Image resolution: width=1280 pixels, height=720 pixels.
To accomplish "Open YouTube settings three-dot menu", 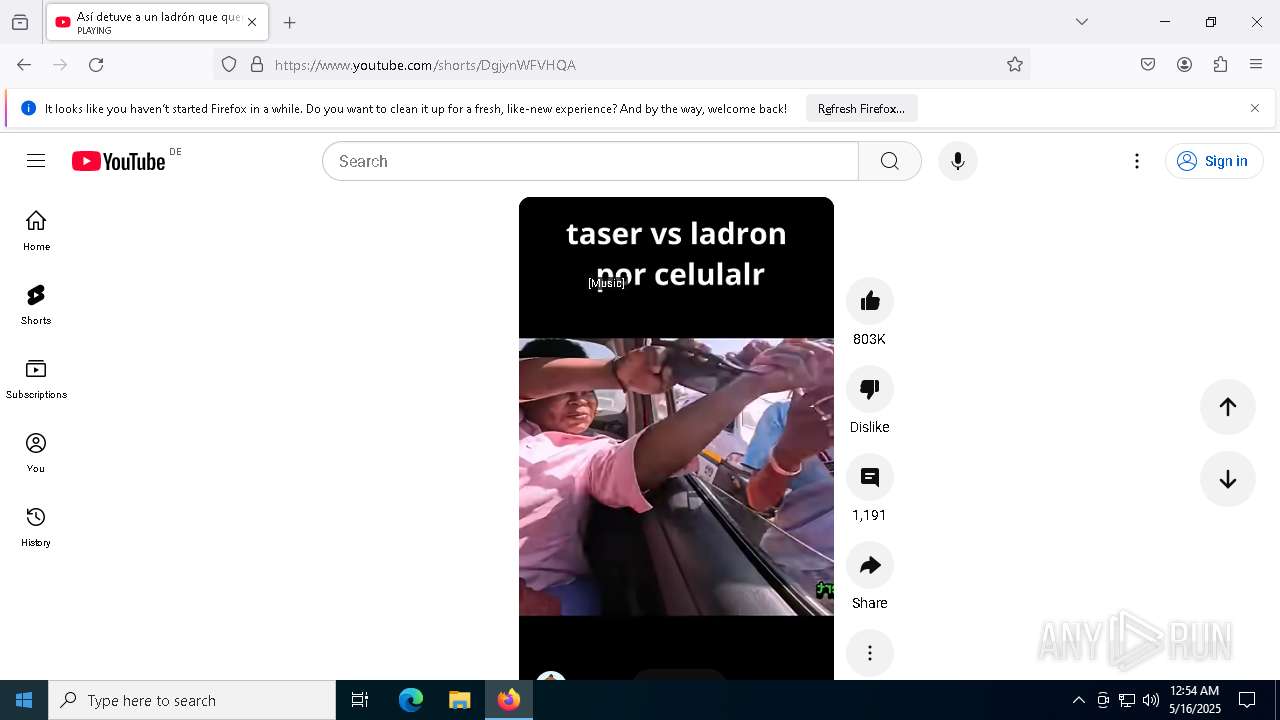I will [x=1137, y=161].
